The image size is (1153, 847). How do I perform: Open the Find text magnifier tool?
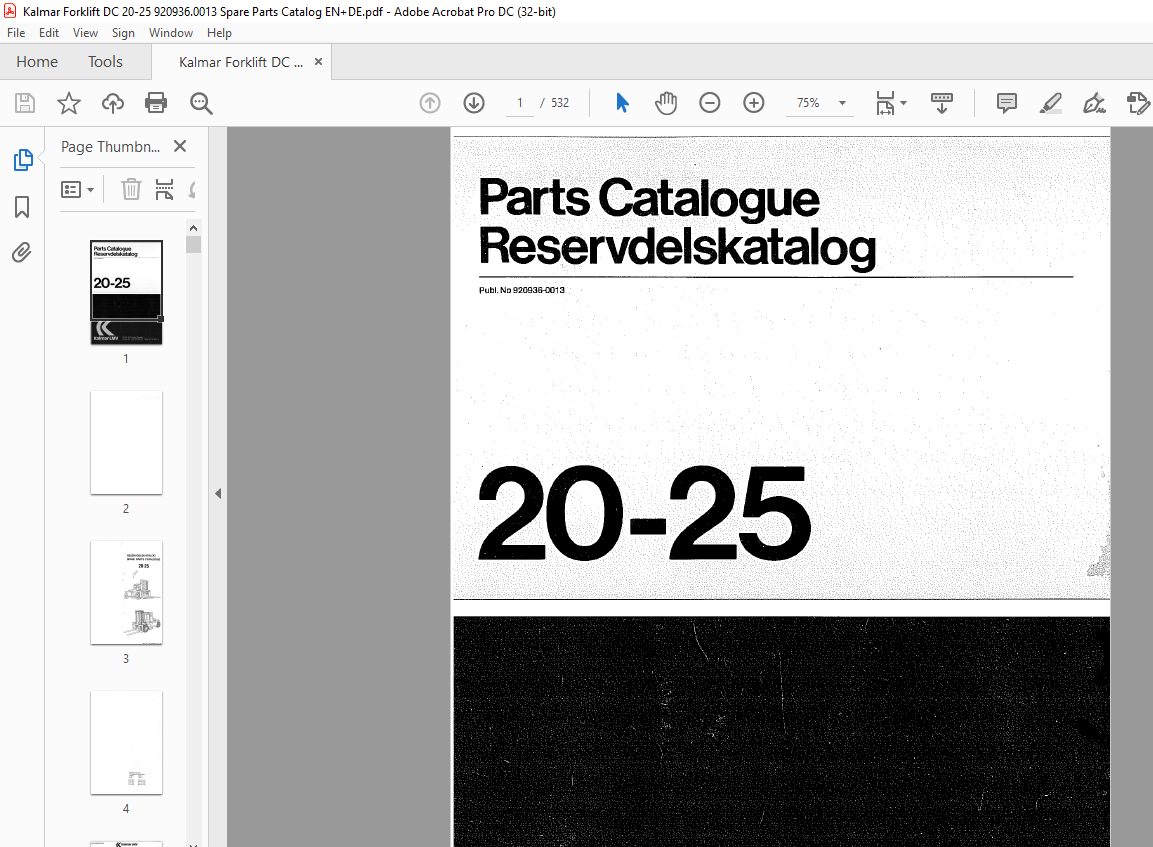tap(201, 103)
